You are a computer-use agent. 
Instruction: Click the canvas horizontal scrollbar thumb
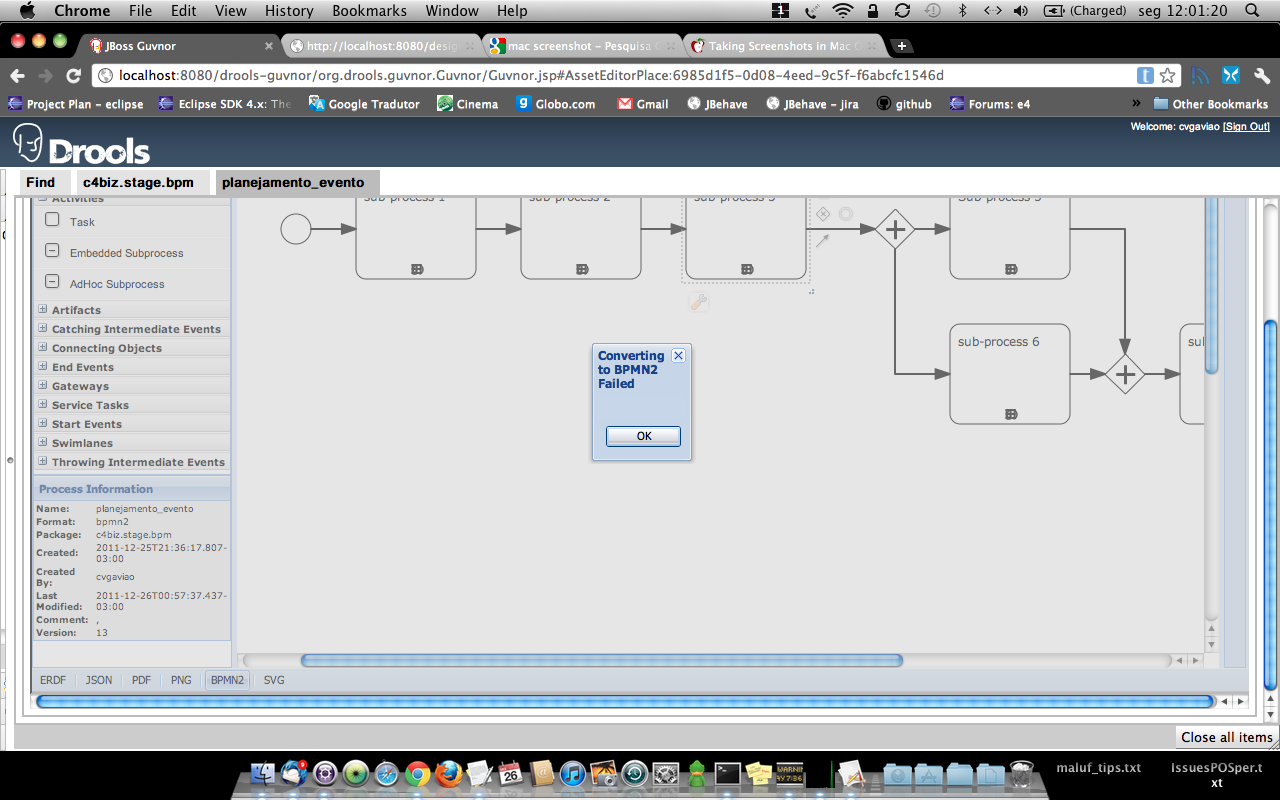[601, 660]
